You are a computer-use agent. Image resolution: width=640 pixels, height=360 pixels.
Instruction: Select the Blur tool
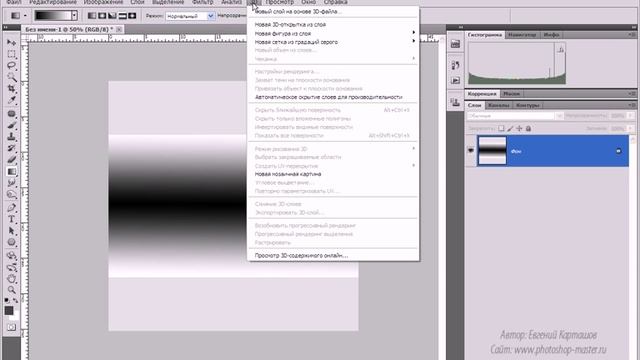(x=11, y=183)
